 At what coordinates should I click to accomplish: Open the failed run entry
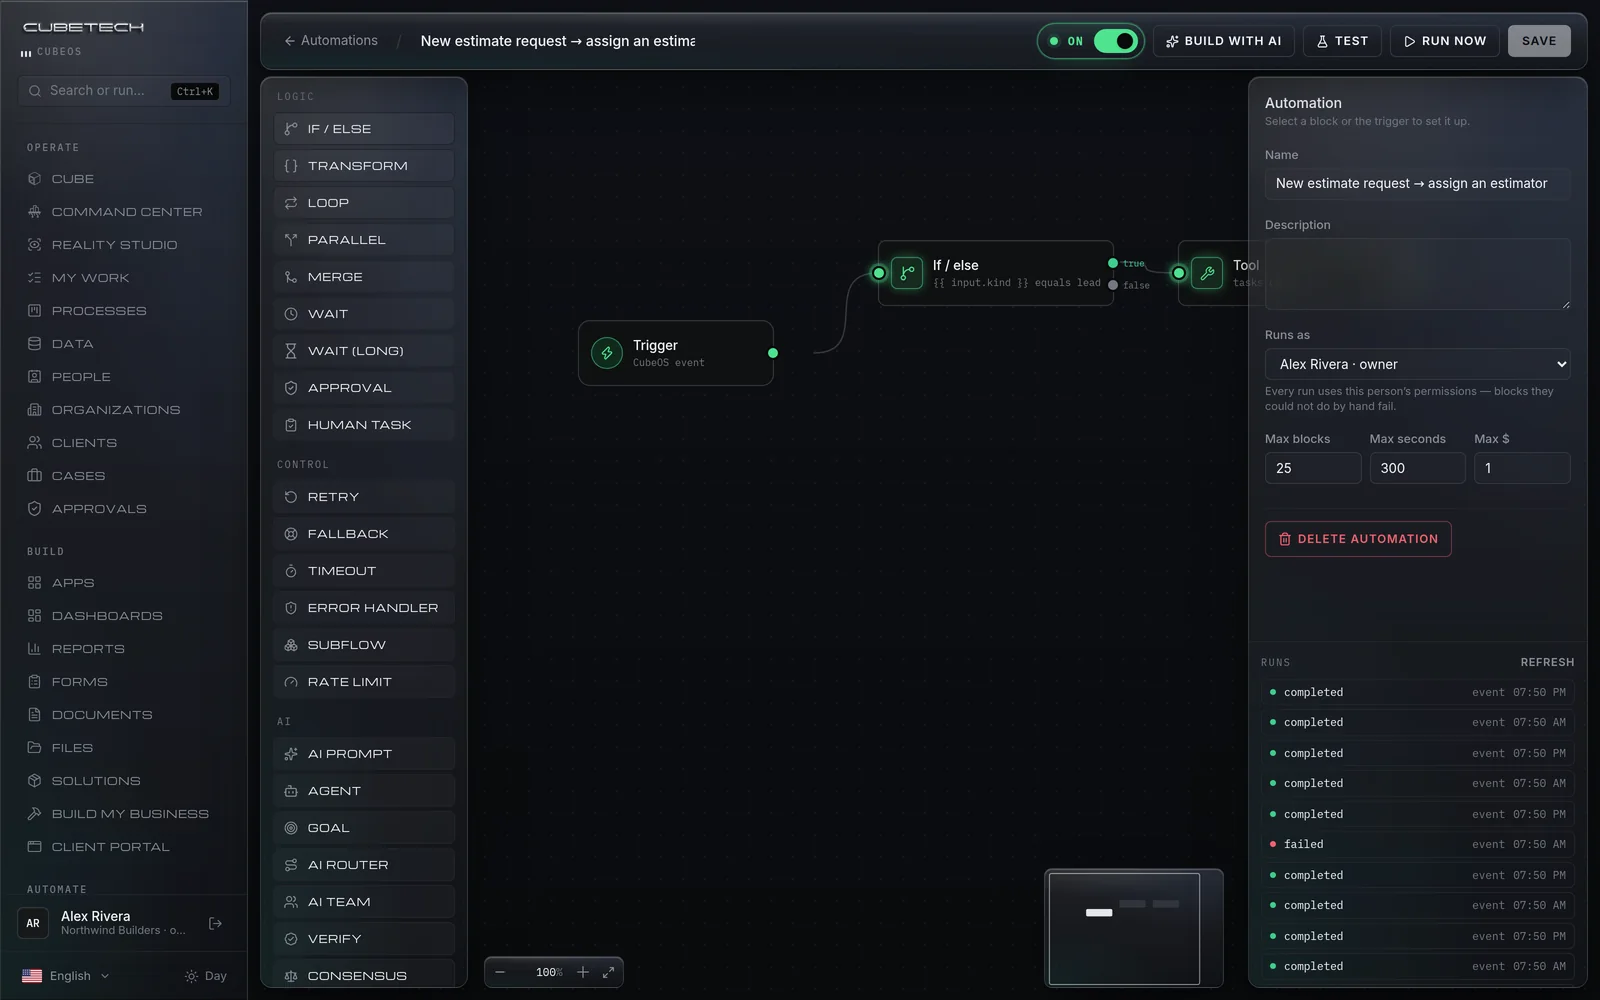pyautogui.click(x=1417, y=844)
